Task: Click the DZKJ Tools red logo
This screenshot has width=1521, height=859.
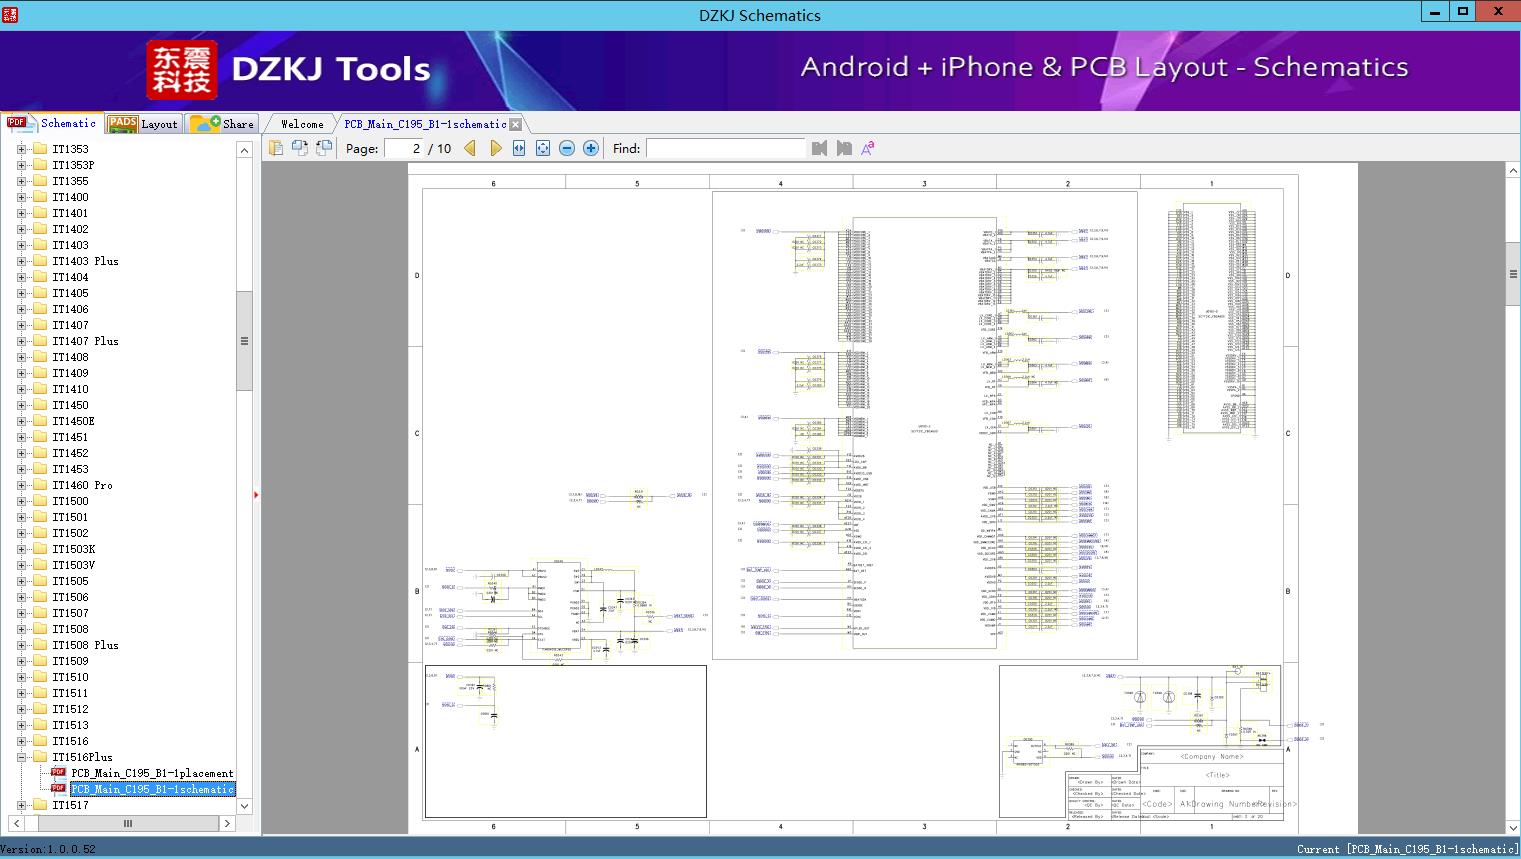Action: (182, 70)
